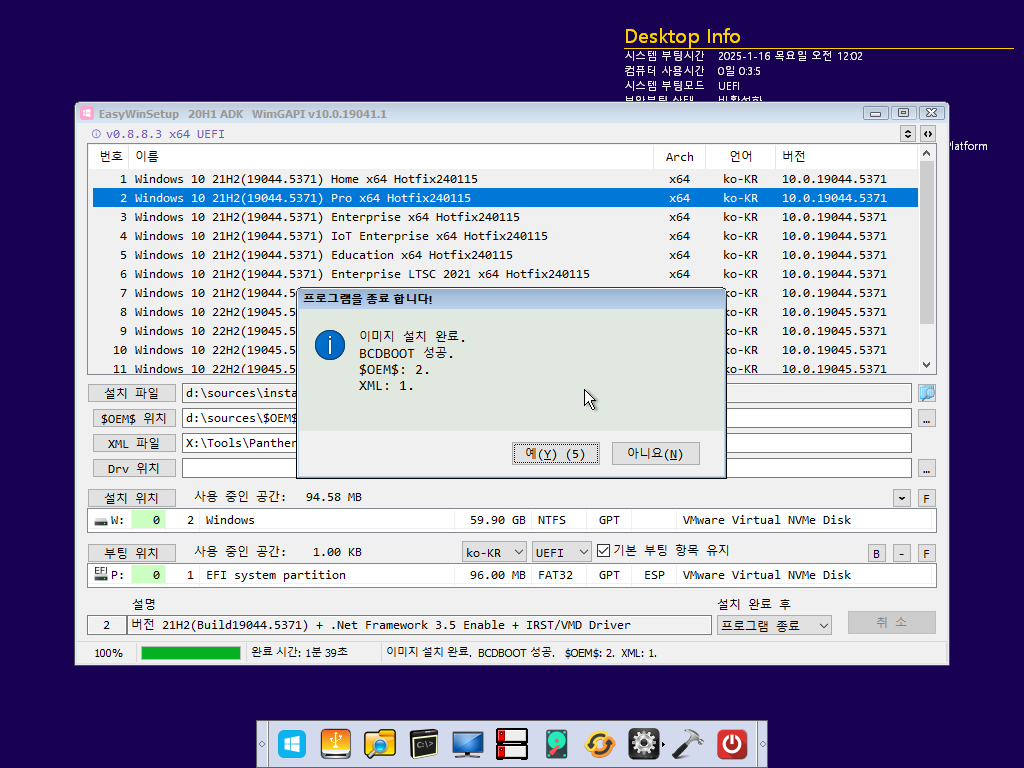This screenshot has height=768, width=1024.
Task: Select the Windows 10 21H2 Pro x64 row
Action: click(505, 198)
